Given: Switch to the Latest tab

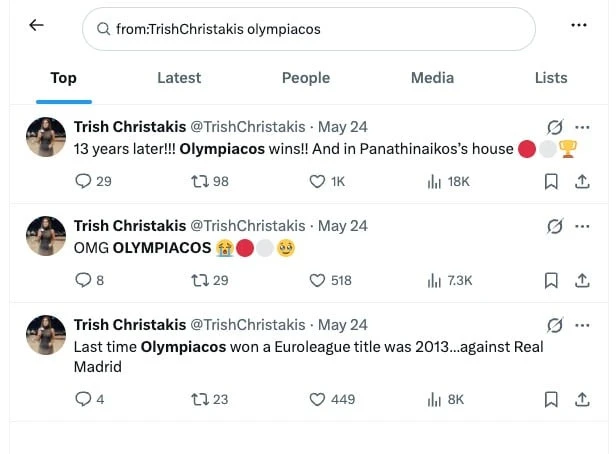Looking at the screenshot, I should [179, 78].
